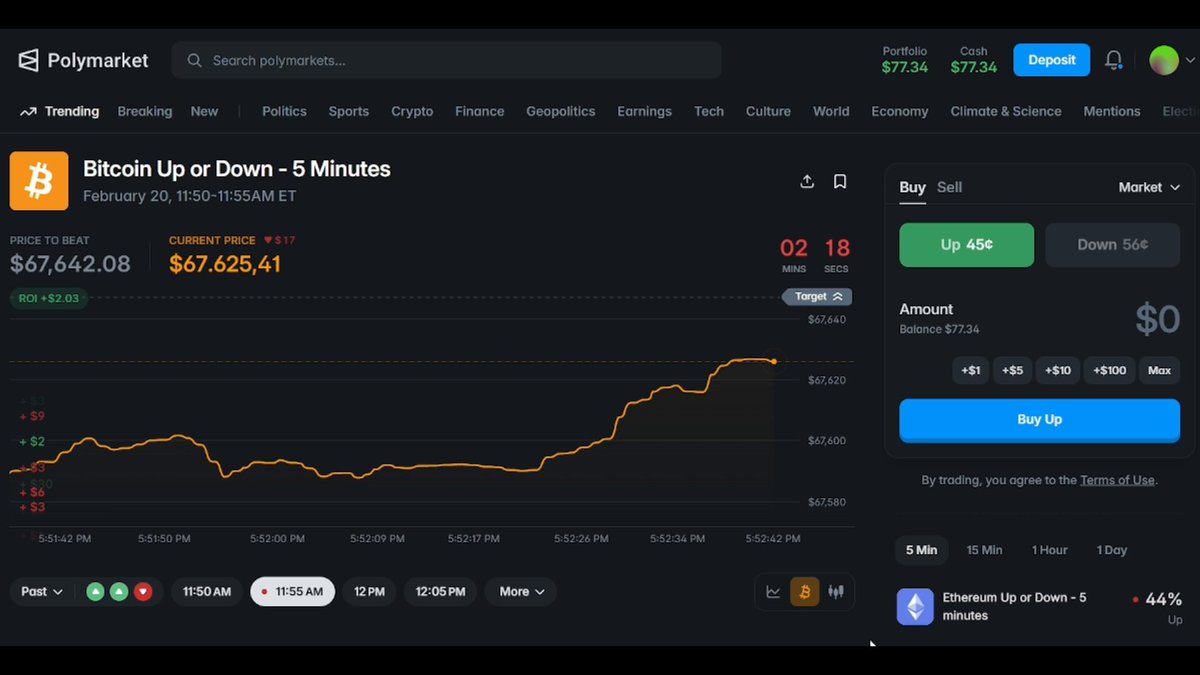Open the Portfolio $77.34 balance
This screenshot has width=1200, height=675.
coord(905,60)
